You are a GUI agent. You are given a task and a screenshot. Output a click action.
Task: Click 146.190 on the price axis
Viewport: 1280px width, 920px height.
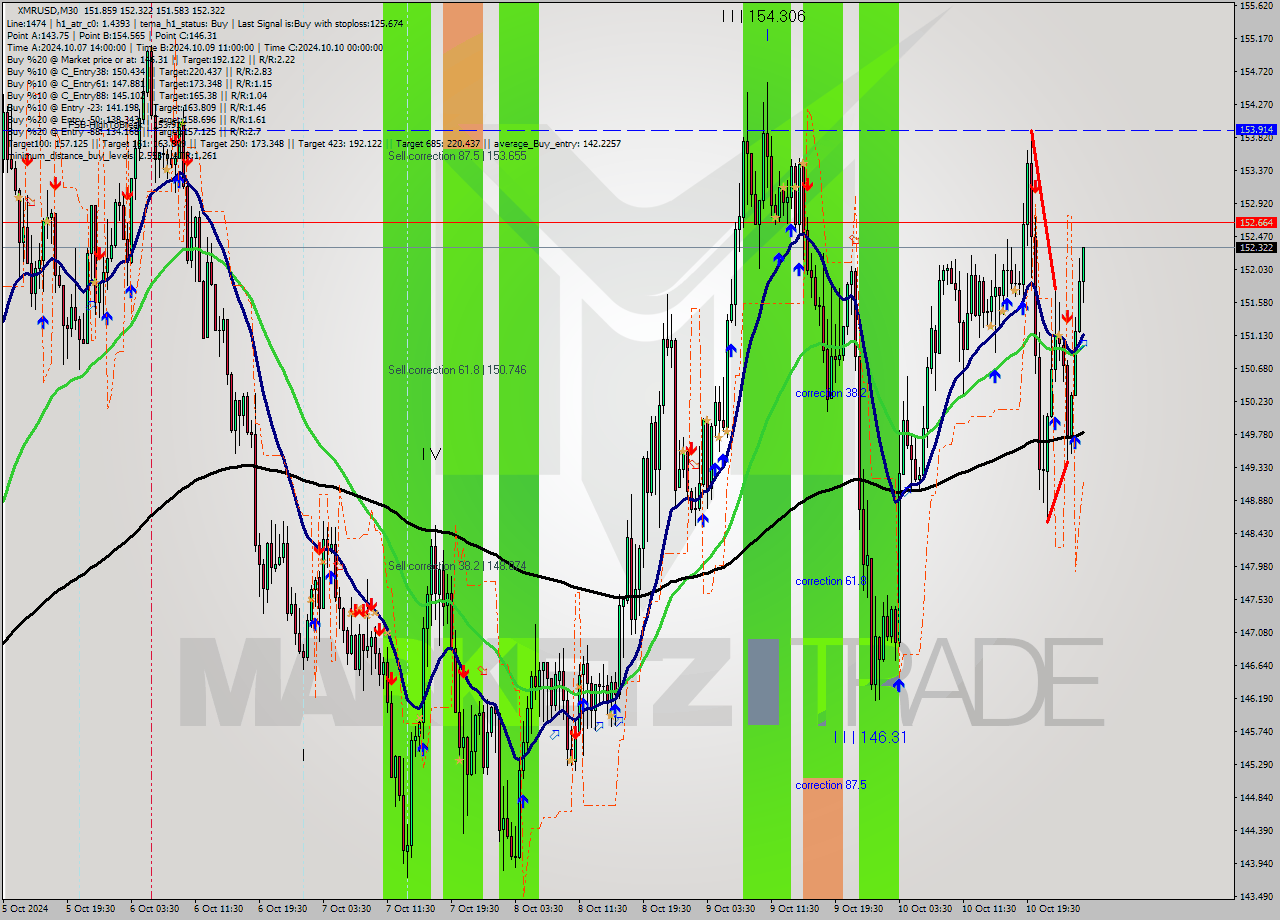[1256, 699]
